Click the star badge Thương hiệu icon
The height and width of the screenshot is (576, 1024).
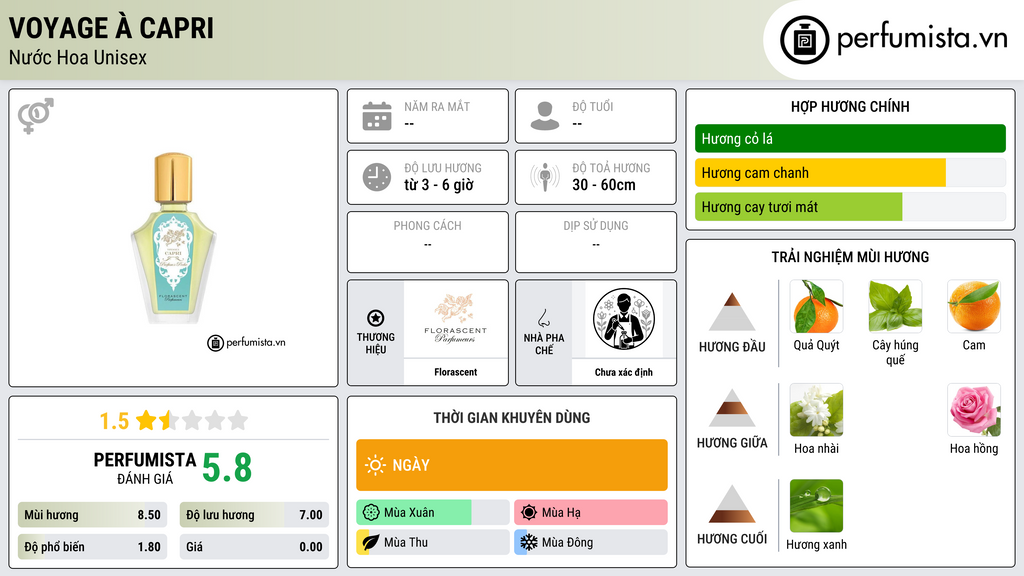pos(376,318)
